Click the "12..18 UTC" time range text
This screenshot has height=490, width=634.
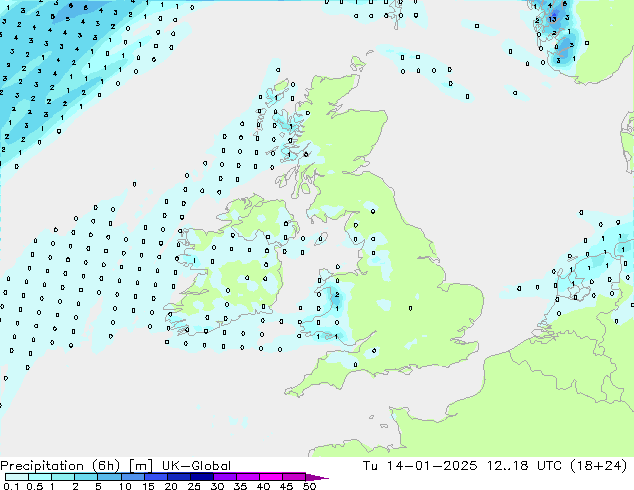[x=524, y=466]
